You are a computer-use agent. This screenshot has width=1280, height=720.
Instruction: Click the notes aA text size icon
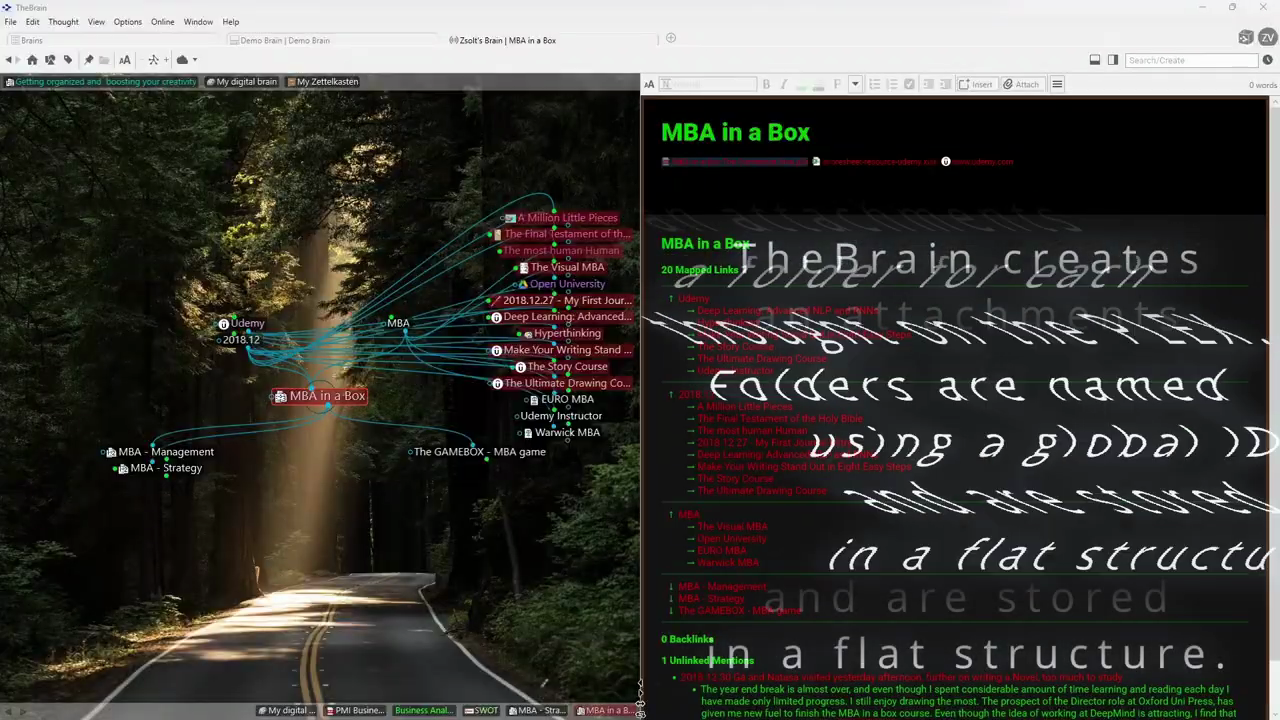649,84
